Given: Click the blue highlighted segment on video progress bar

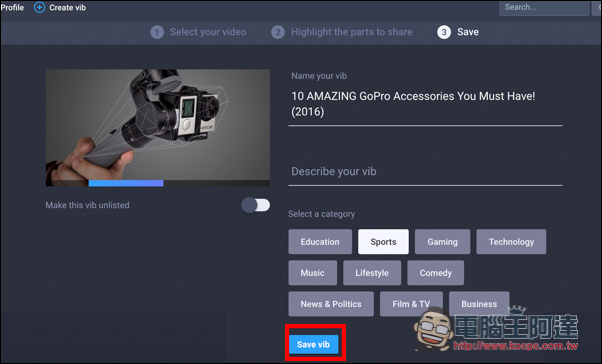Looking at the screenshot, I should click(x=126, y=183).
